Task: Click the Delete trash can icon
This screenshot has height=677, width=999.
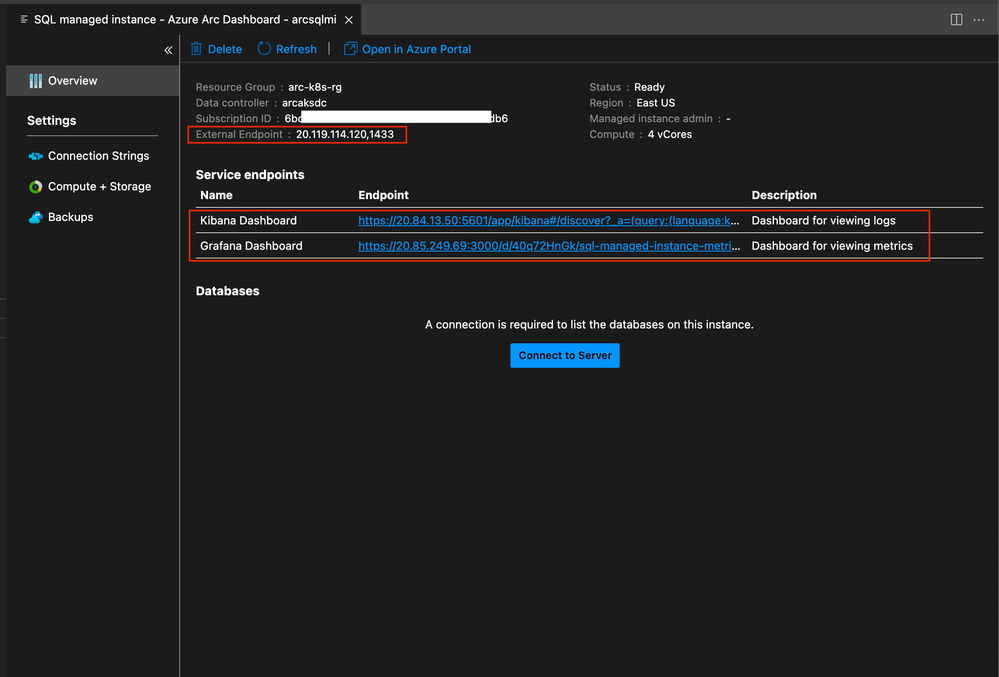Action: coord(196,48)
